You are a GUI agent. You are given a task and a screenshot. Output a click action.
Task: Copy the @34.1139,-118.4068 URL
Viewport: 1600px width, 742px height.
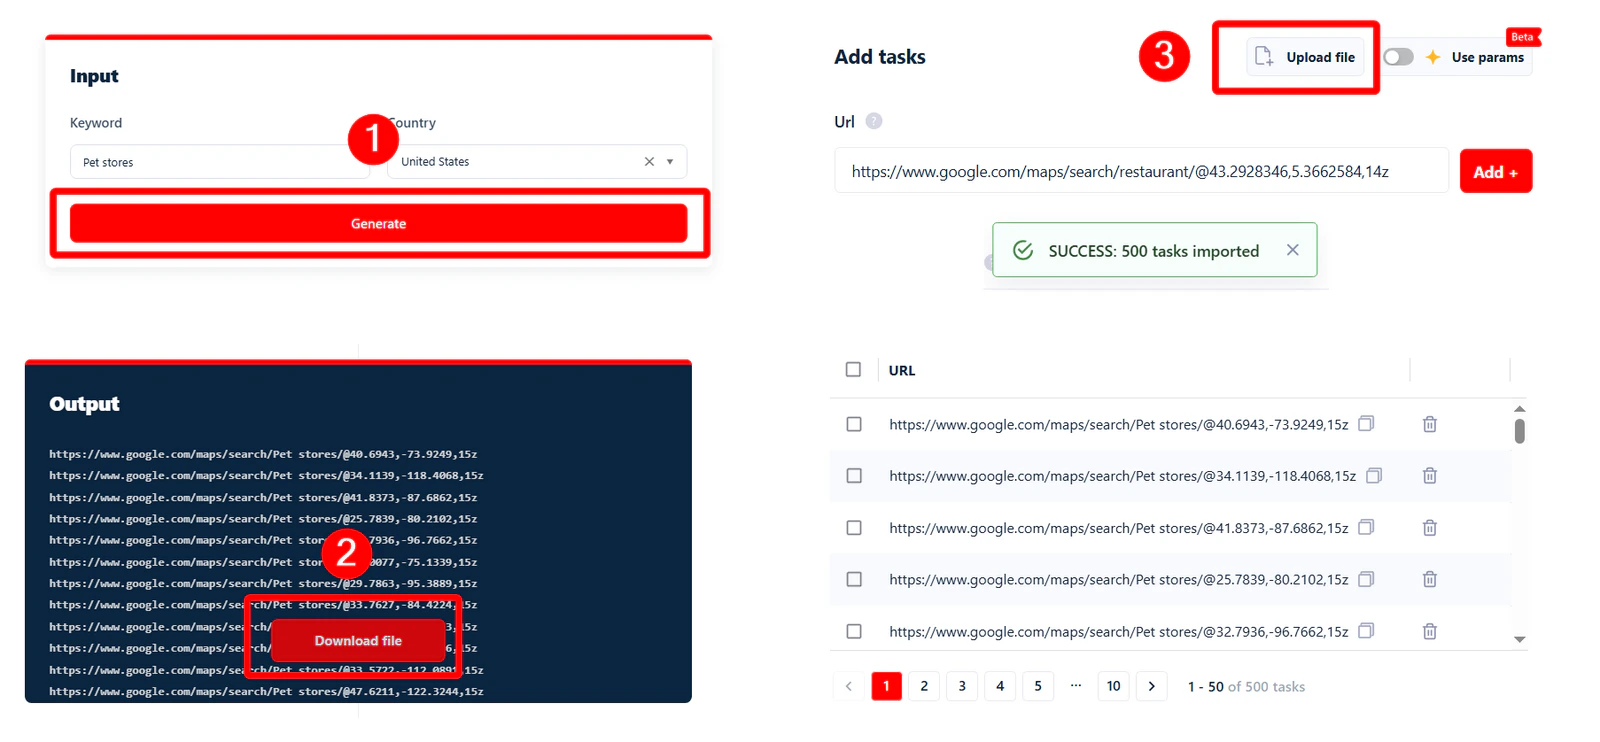pos(1374,475)
